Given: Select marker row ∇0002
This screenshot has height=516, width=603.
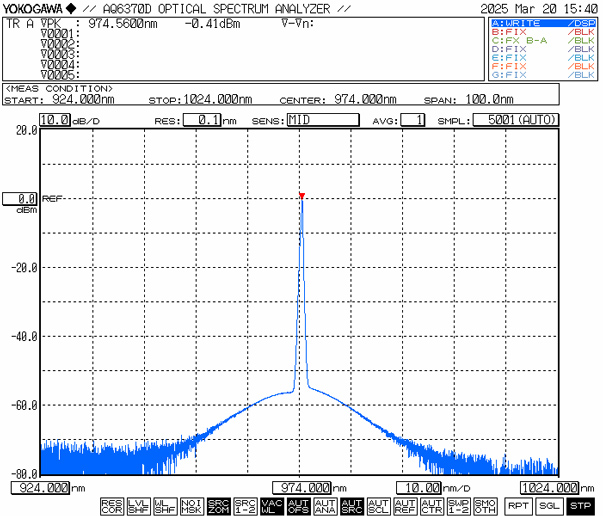Looking at the screenshot, I should (x=60, y=44).
